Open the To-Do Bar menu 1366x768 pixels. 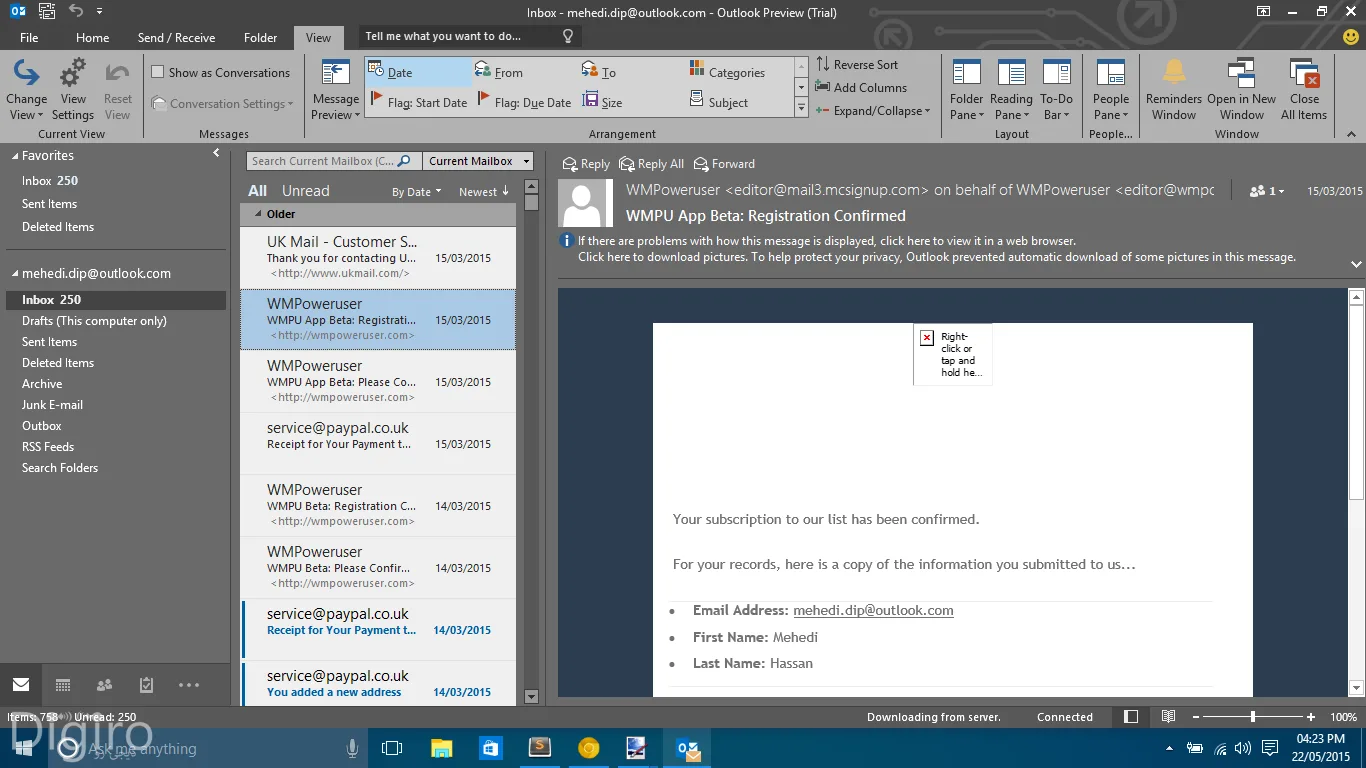pyautogui.click(x=1056, y=90)
